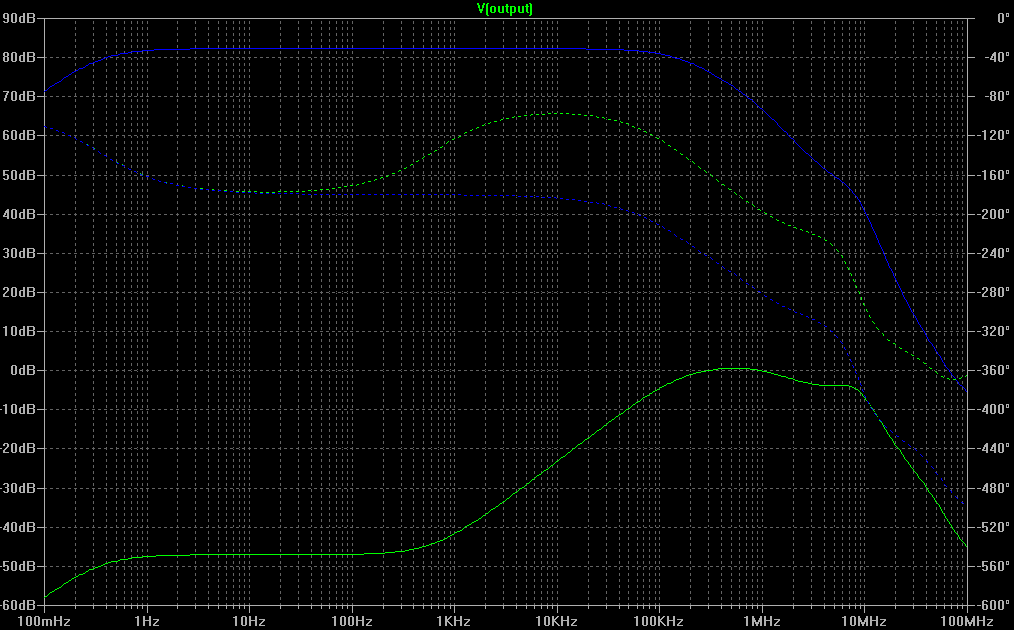The width and height of the screenshot is (1014, 630).
Task: Click the 100Hz frequency axis label
Action: (352, 621)
